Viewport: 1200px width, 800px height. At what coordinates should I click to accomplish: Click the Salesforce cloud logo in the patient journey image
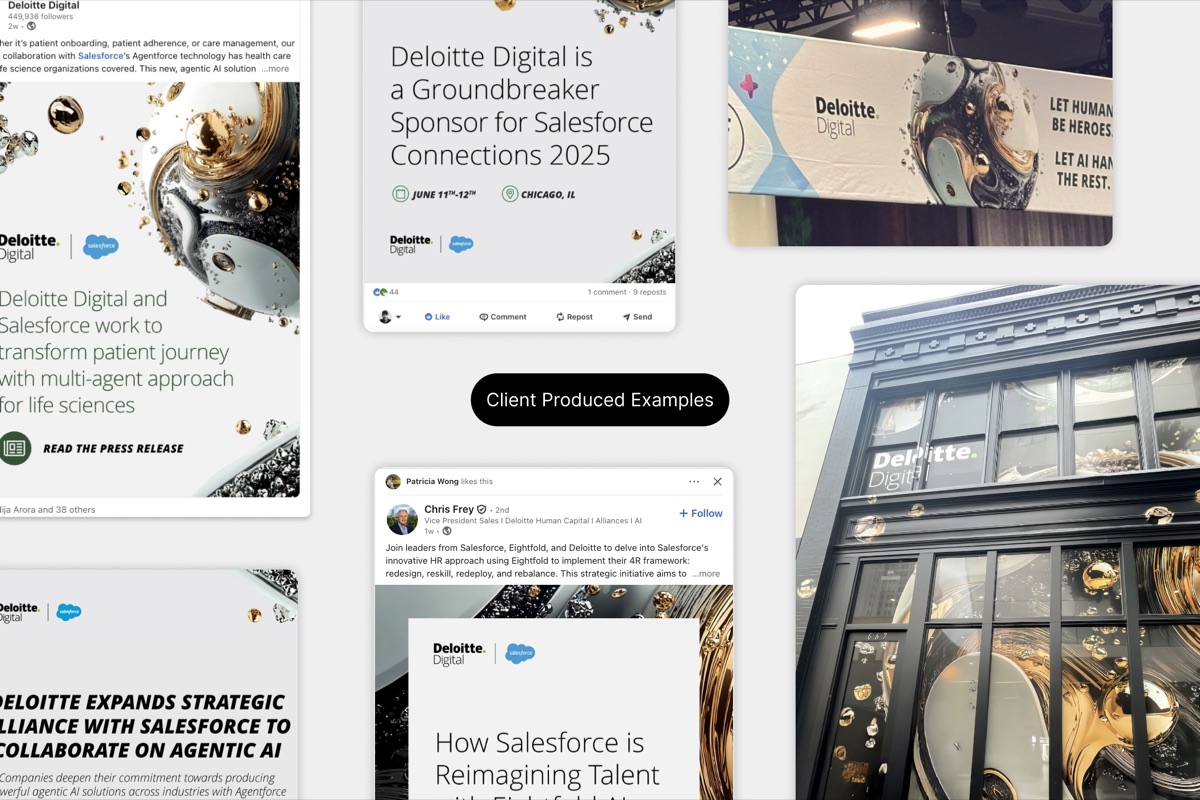coord(101,247)
